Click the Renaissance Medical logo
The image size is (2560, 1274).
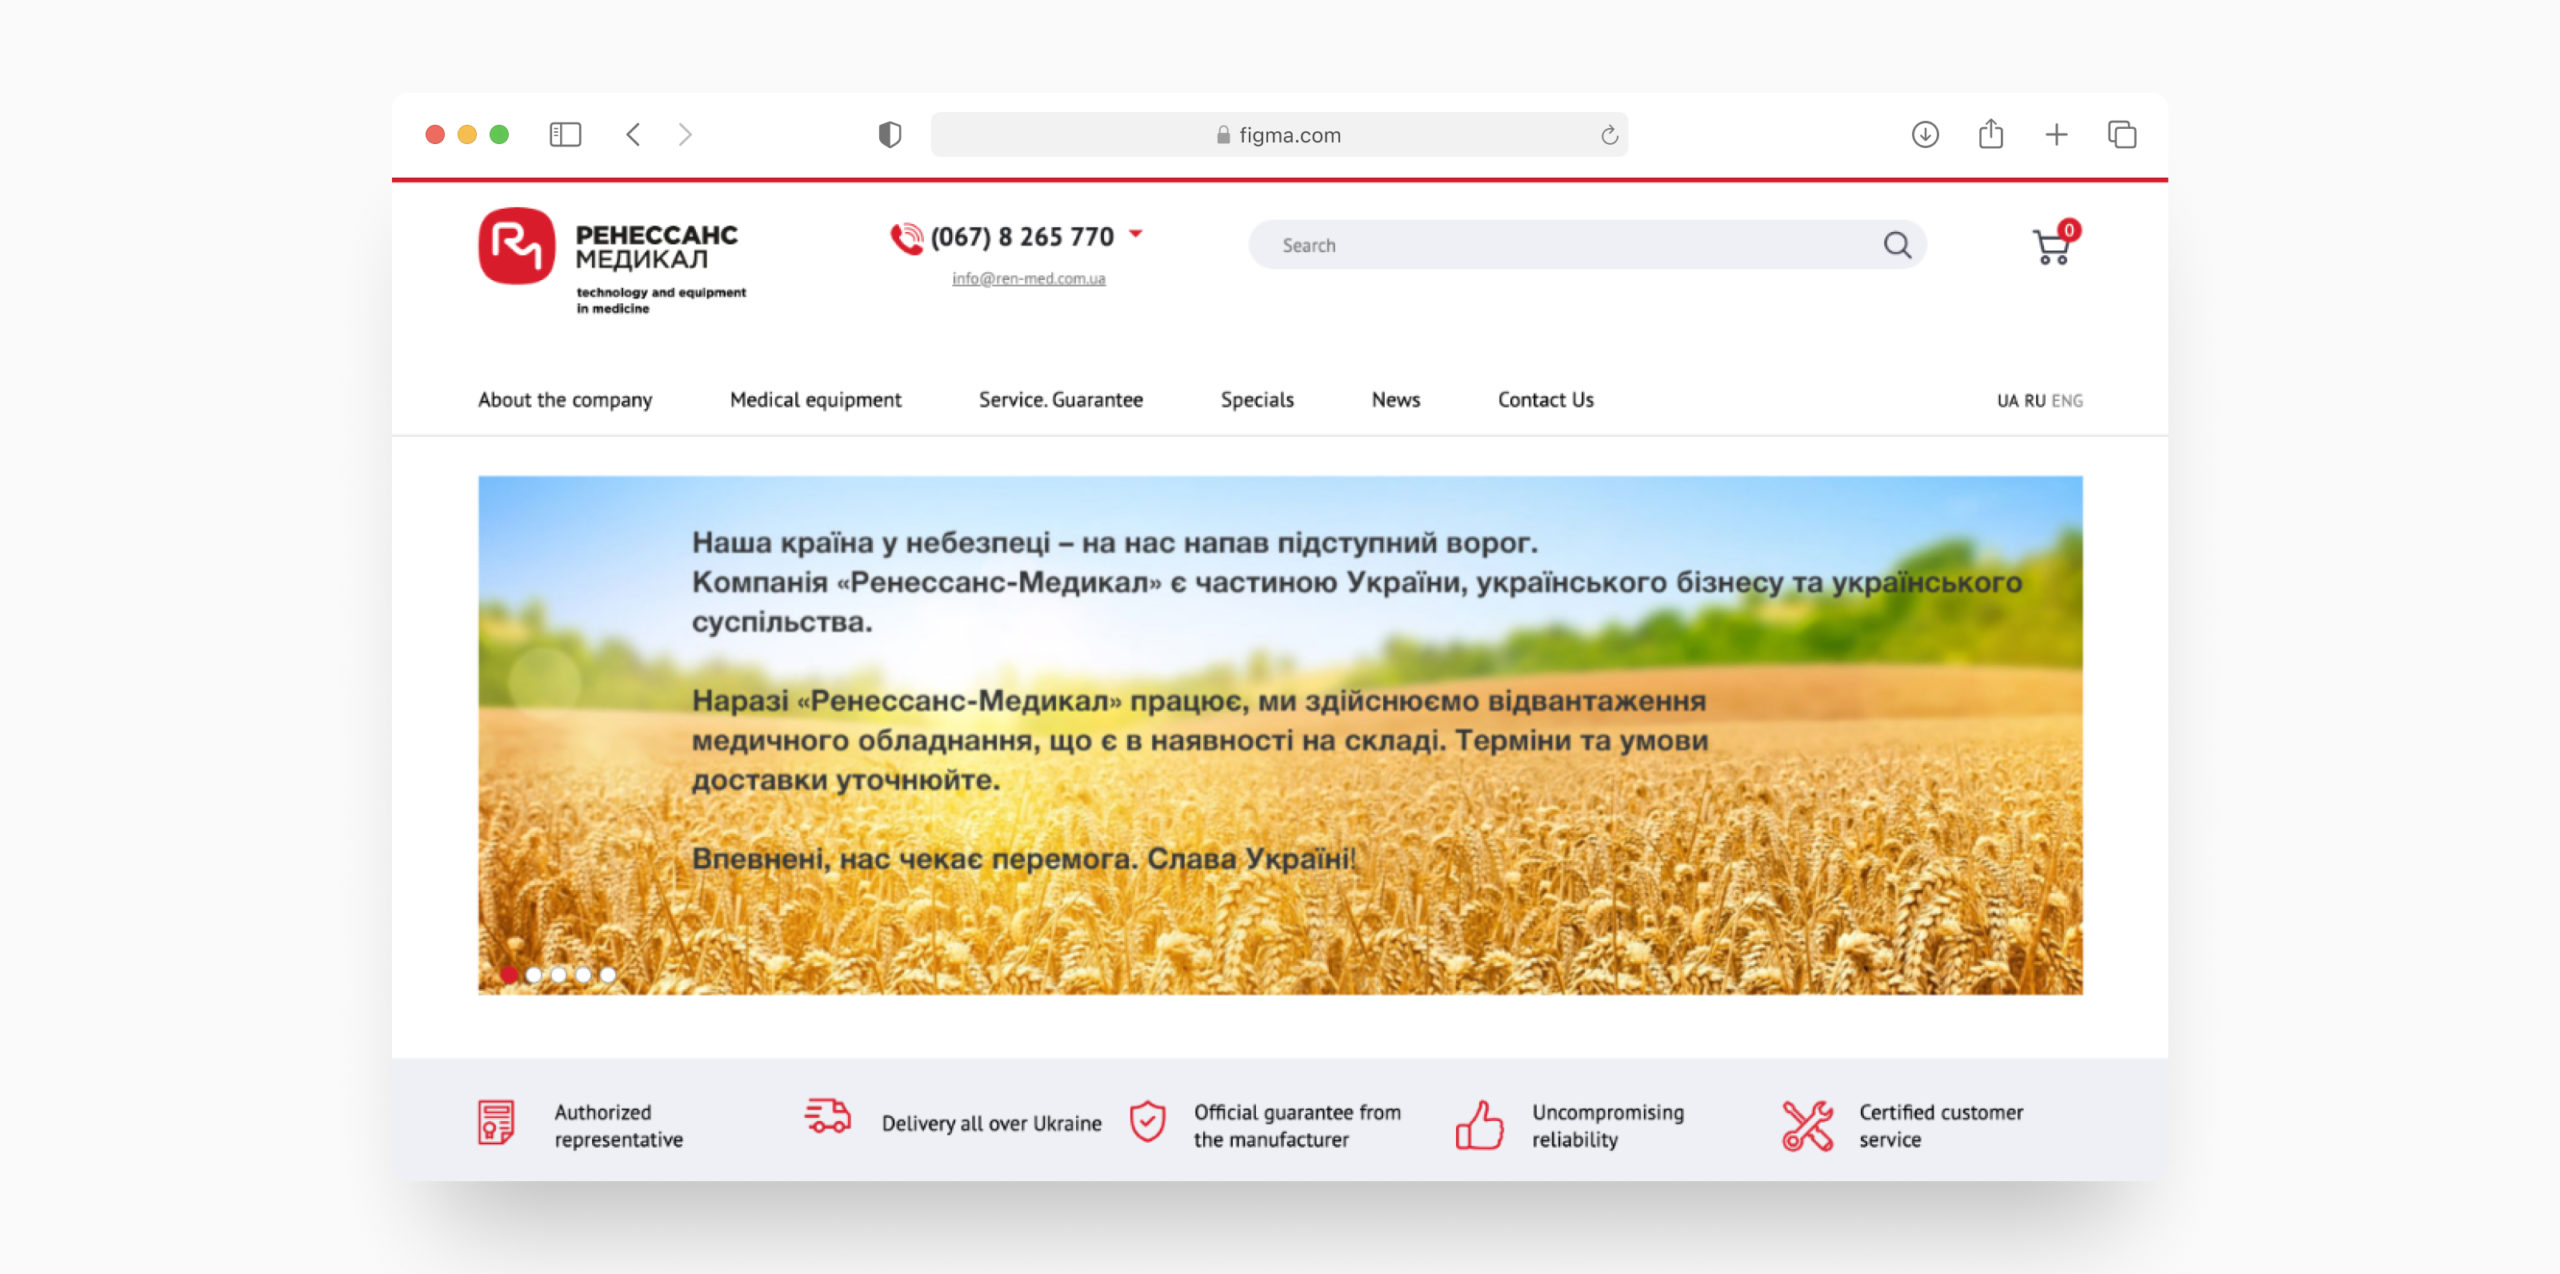516,246
